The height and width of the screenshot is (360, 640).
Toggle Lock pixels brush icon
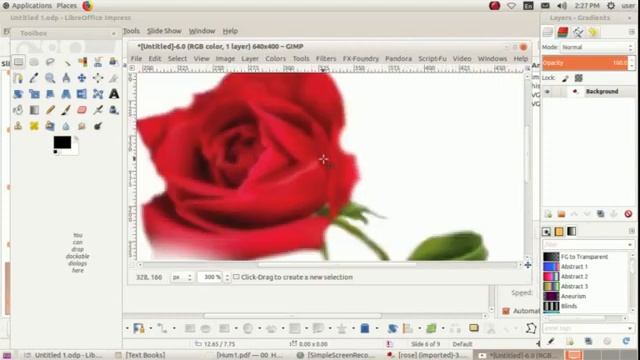coord(565,78)
